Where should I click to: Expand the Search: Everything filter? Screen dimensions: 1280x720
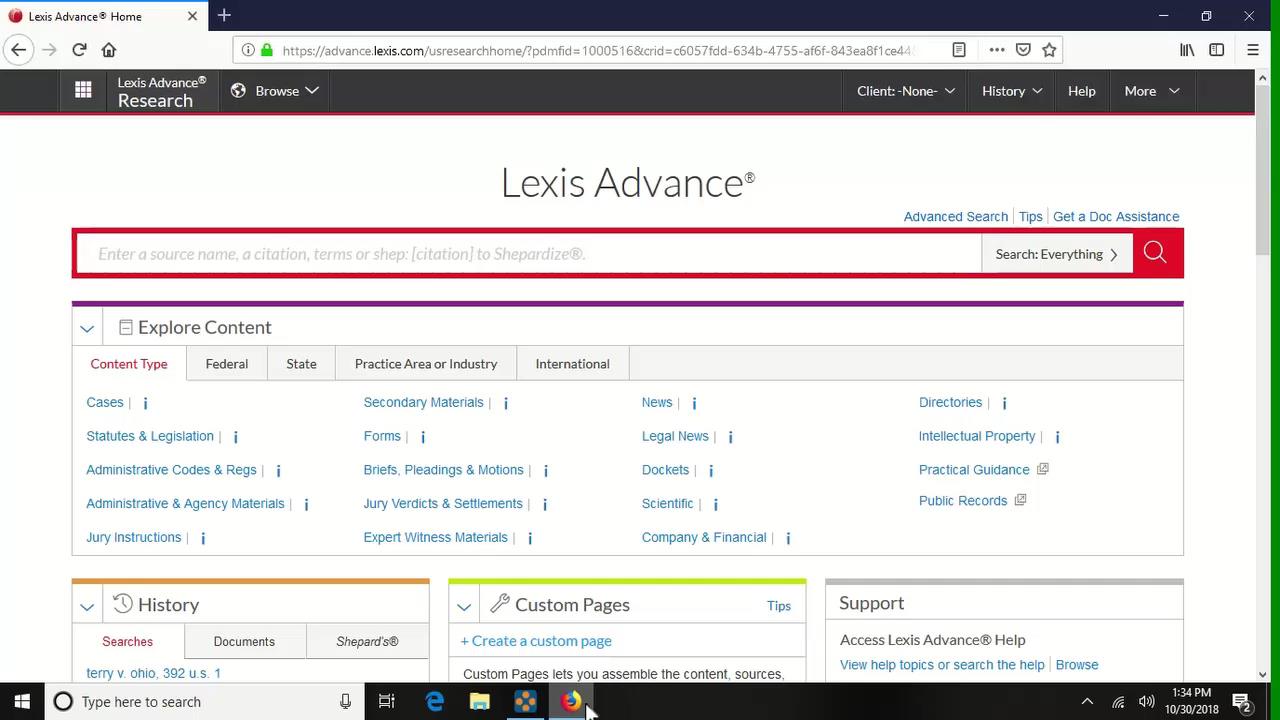[x=1056, y=253]
